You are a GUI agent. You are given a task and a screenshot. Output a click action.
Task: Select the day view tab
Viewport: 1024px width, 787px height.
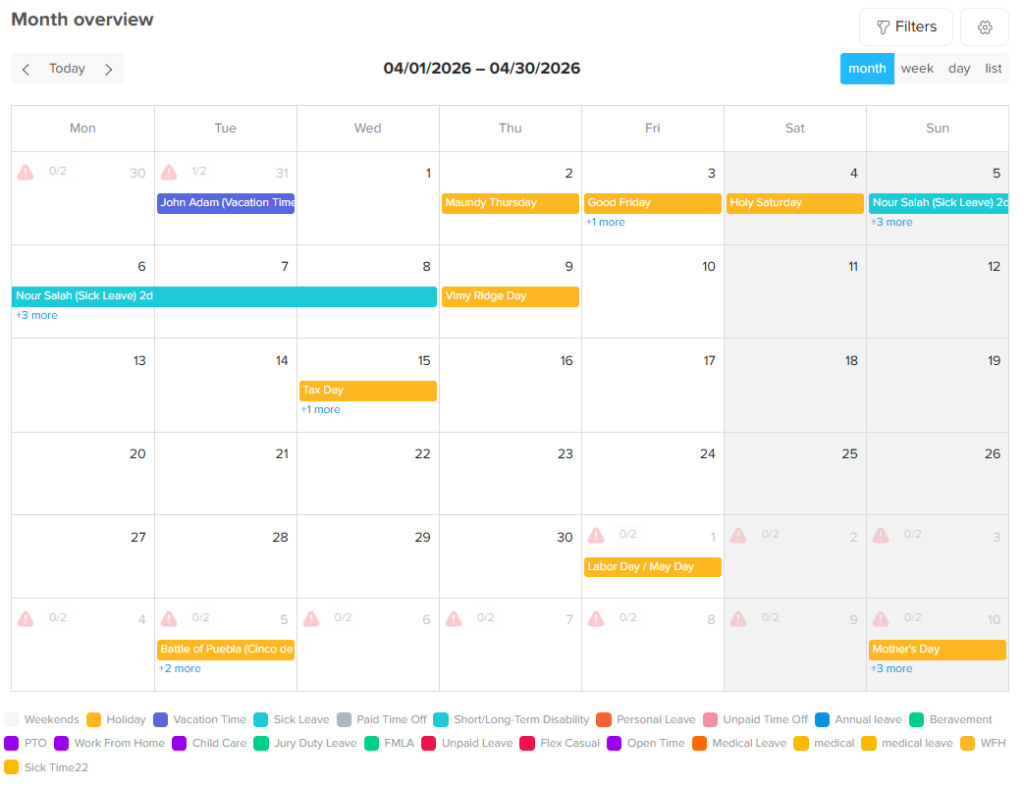[959, 69]
